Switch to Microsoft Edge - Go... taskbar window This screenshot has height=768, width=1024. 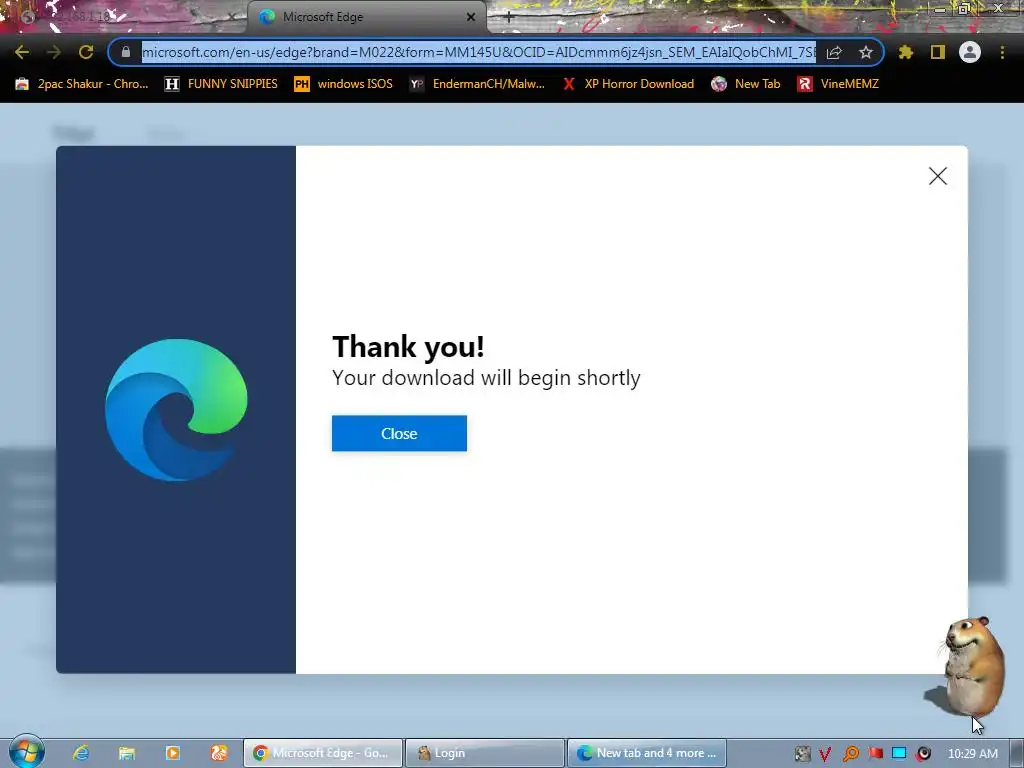323,753
